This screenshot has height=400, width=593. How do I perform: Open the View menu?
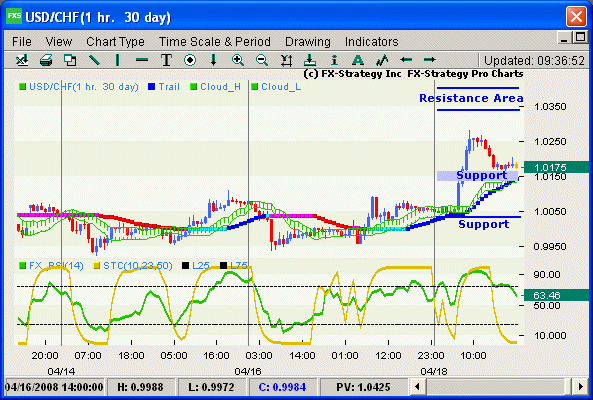click(59, 42)
